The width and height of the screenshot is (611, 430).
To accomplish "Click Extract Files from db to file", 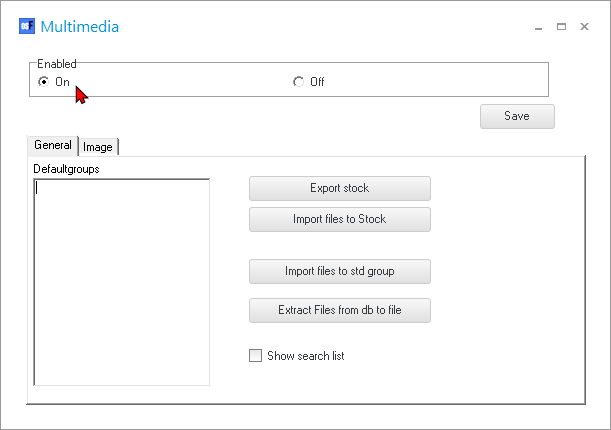I will point(339,310).
